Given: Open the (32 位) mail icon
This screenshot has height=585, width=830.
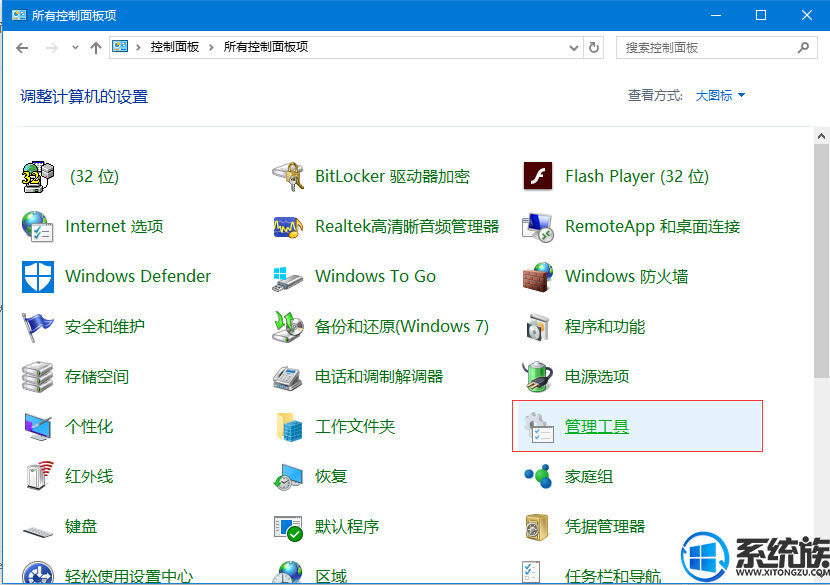Looking at the screenshot, I should pyautogui.click(x=38, y=177).
